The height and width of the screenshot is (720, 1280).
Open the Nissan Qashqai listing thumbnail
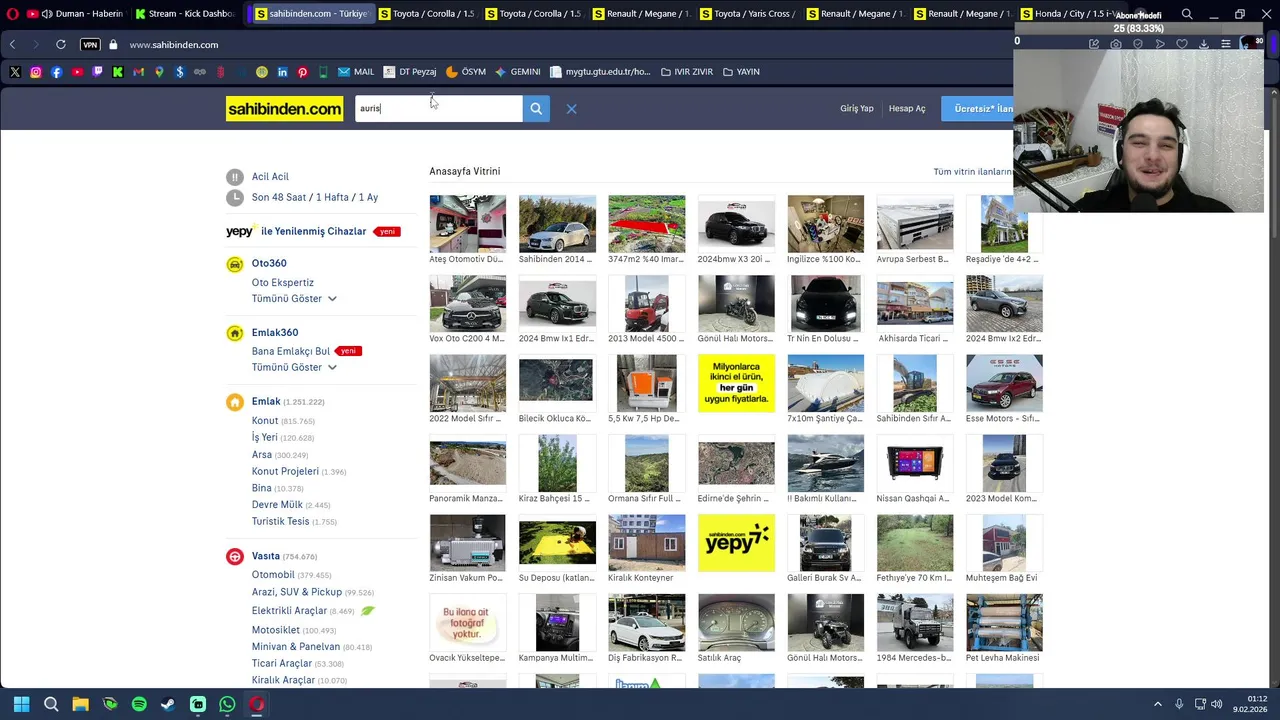pyautogui.click(x=915, y=463)
